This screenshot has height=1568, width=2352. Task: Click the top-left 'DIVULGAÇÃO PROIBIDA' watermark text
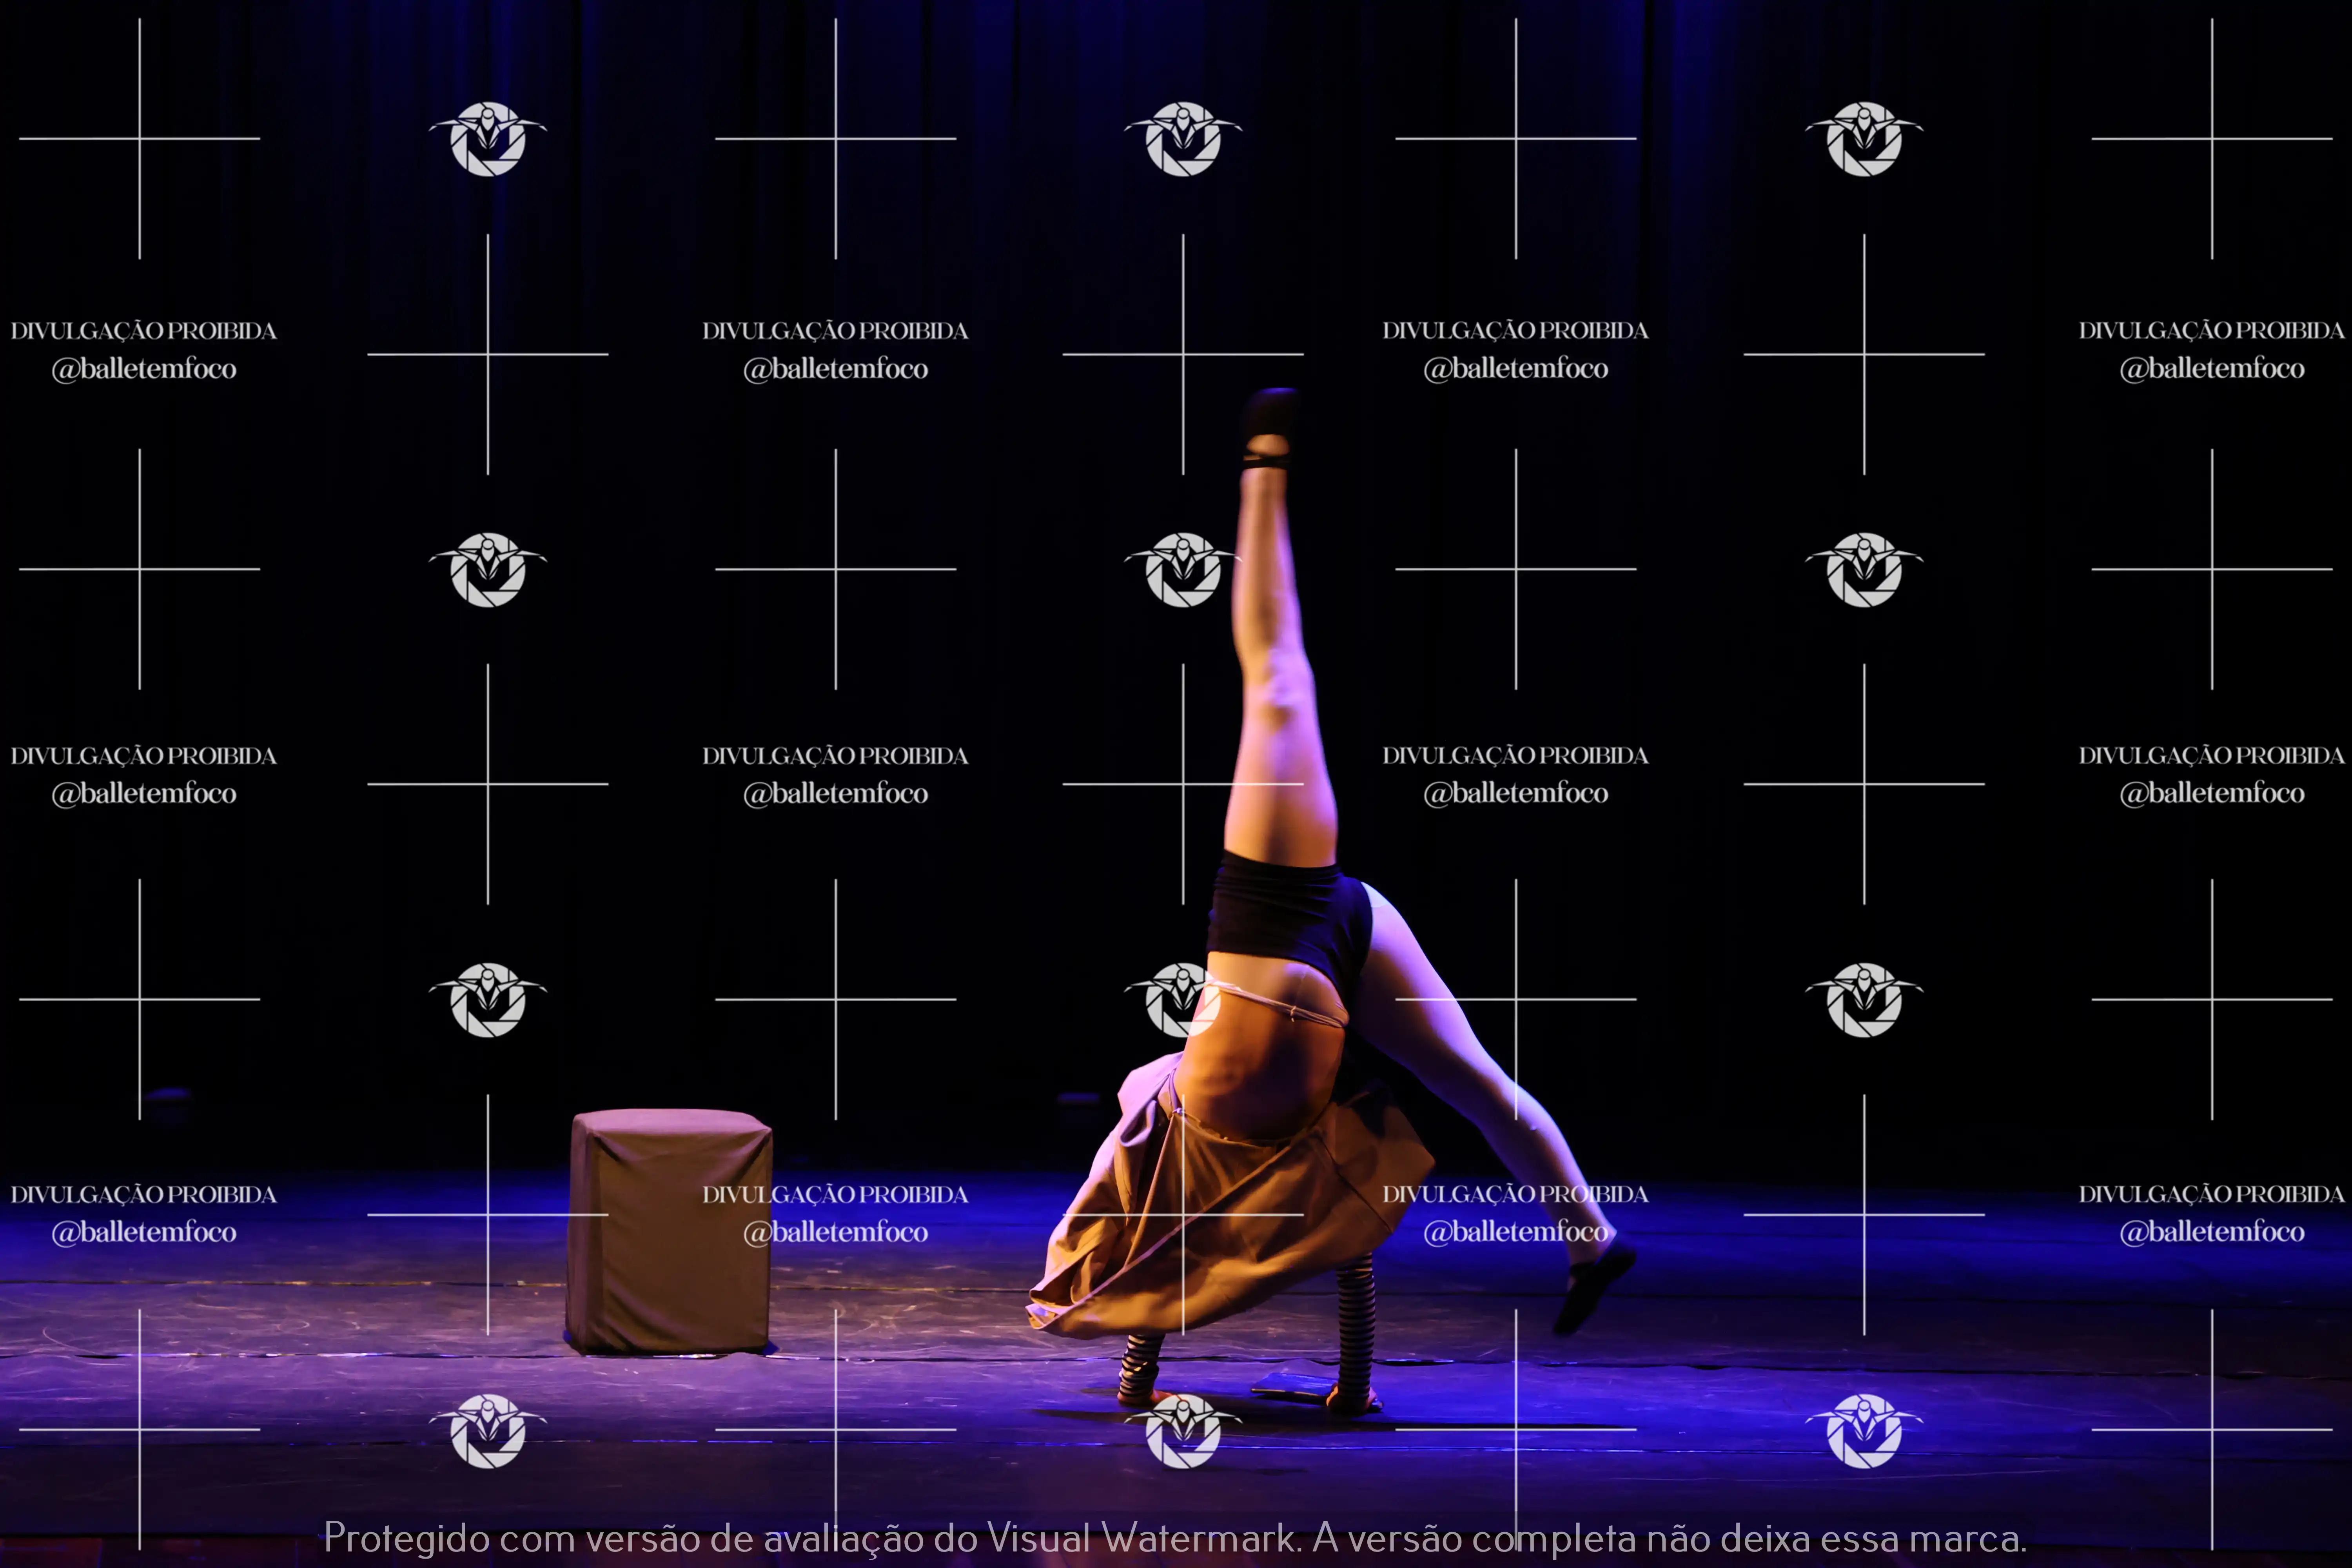pos(143,331)
